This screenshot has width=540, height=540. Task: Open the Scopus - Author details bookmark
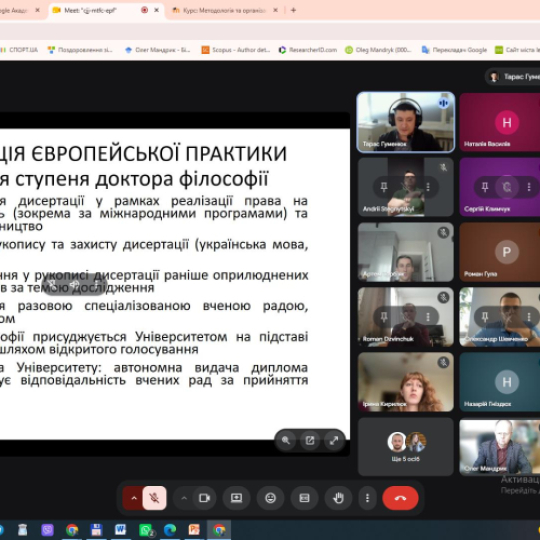coord(236,50)
